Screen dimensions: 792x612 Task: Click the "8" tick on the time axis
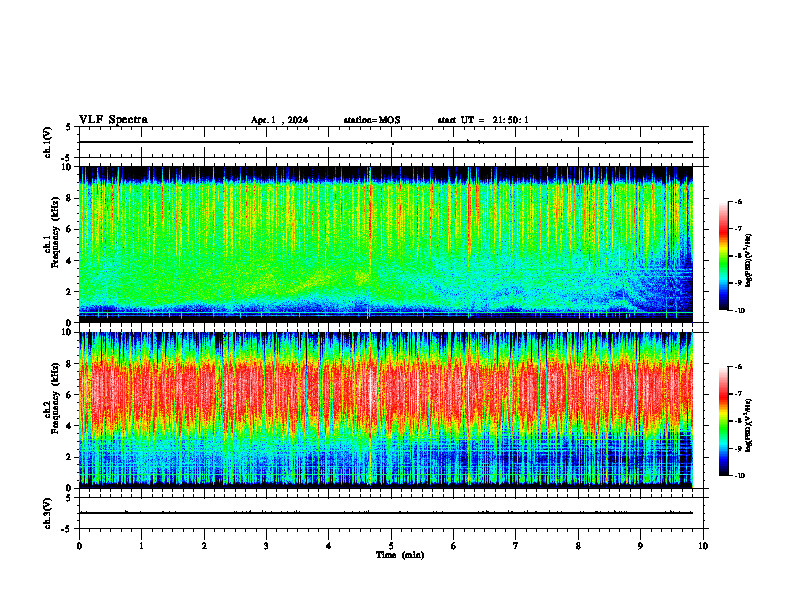point(578,546)
